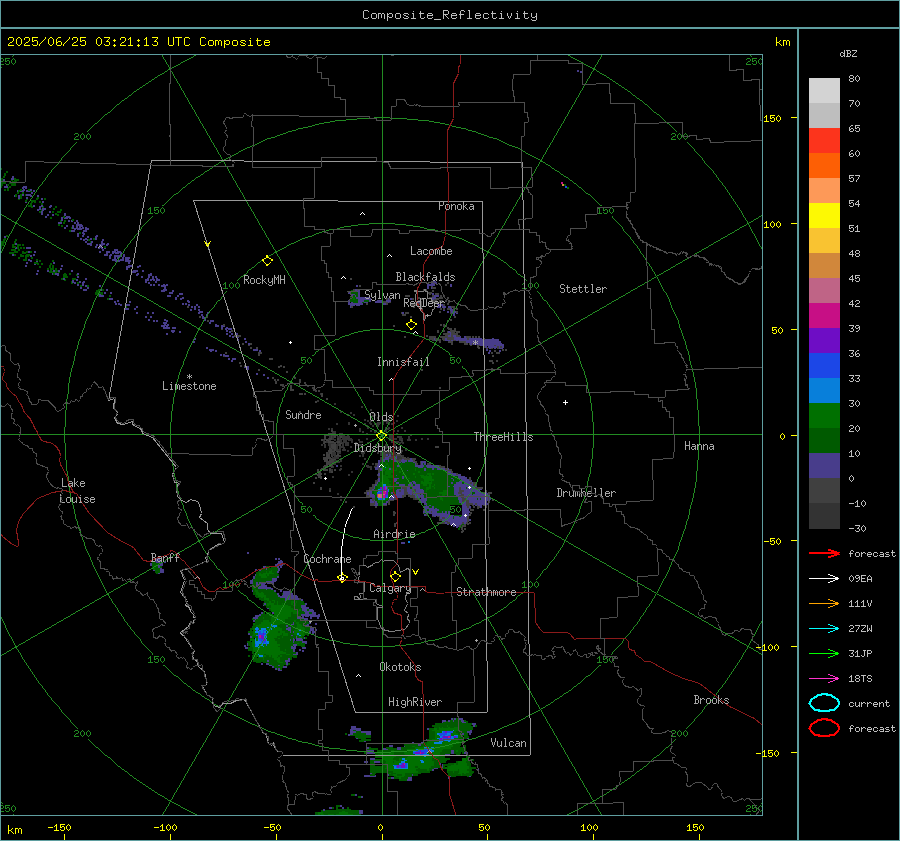Click the Innisfail town label
Viewport: 900px width, 841px height.
tap(403, 362)
